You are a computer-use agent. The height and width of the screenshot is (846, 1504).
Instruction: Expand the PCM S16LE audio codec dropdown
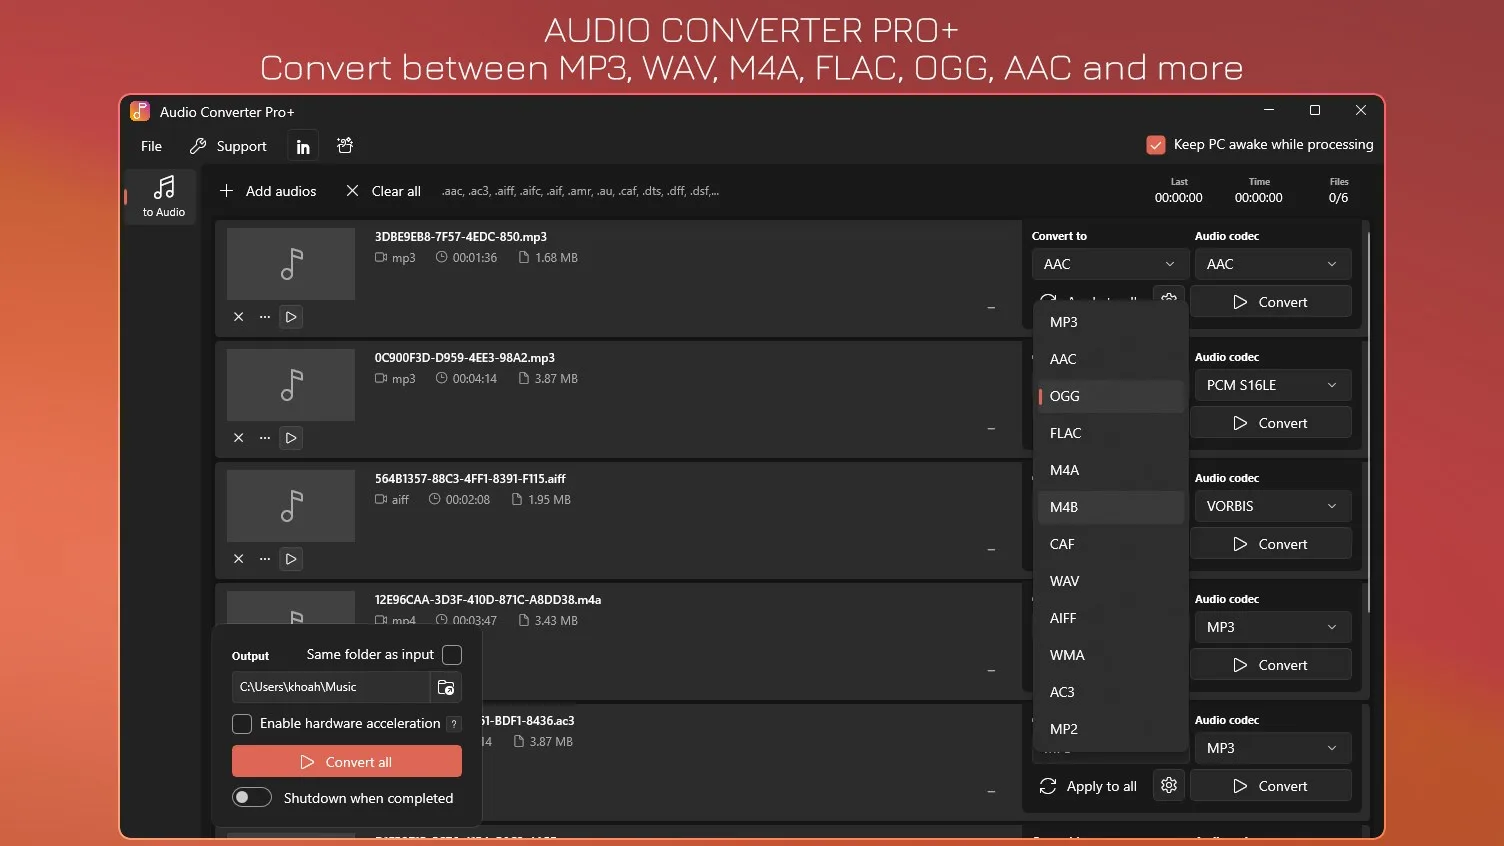coord(1272,385)
